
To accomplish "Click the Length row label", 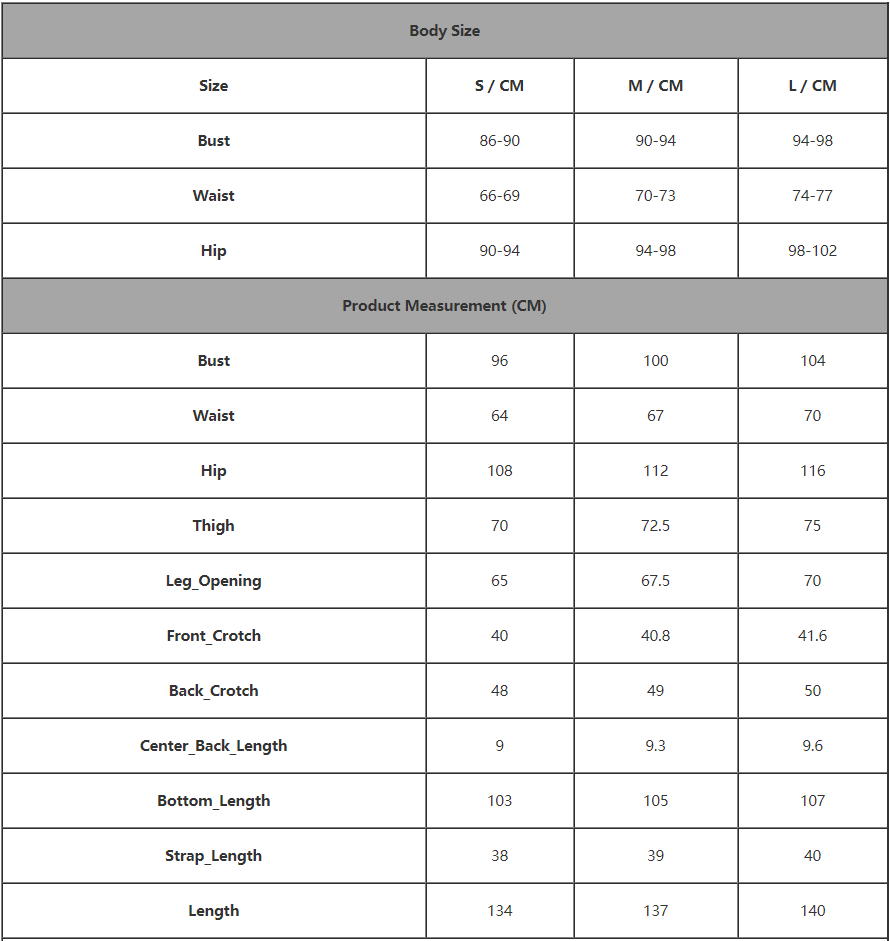I will point(213,911).
